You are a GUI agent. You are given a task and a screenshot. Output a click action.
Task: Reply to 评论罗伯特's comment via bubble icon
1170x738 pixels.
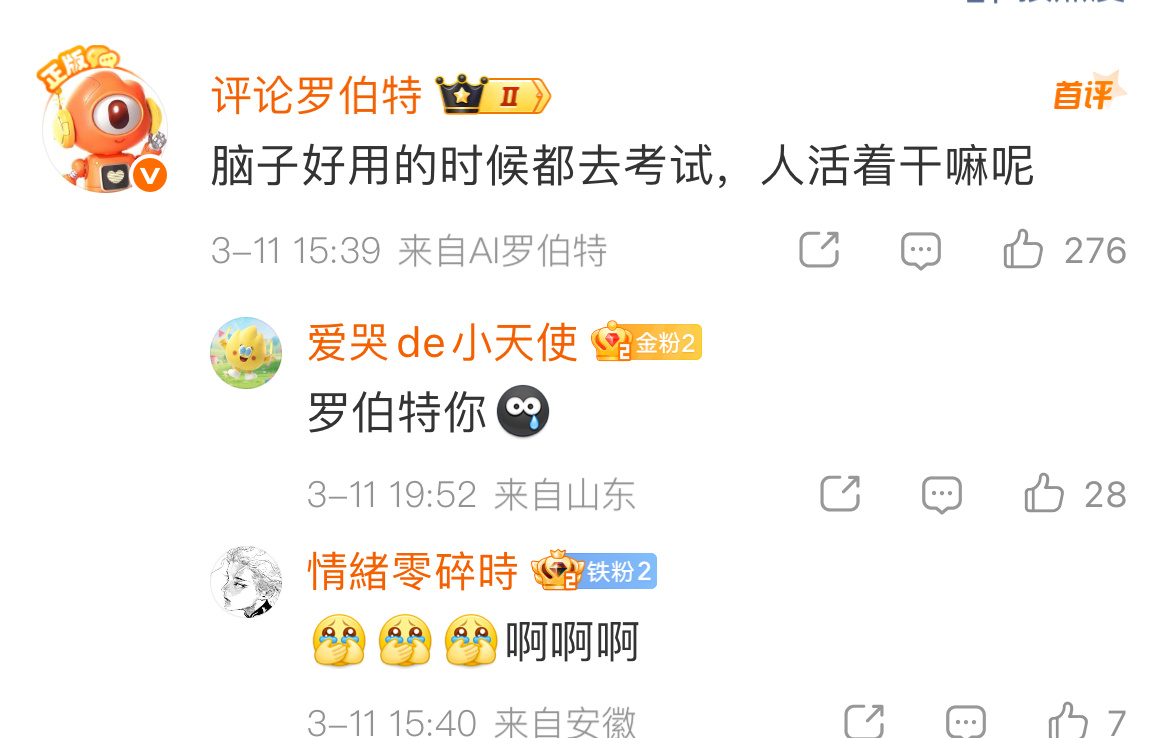point(921,251)
